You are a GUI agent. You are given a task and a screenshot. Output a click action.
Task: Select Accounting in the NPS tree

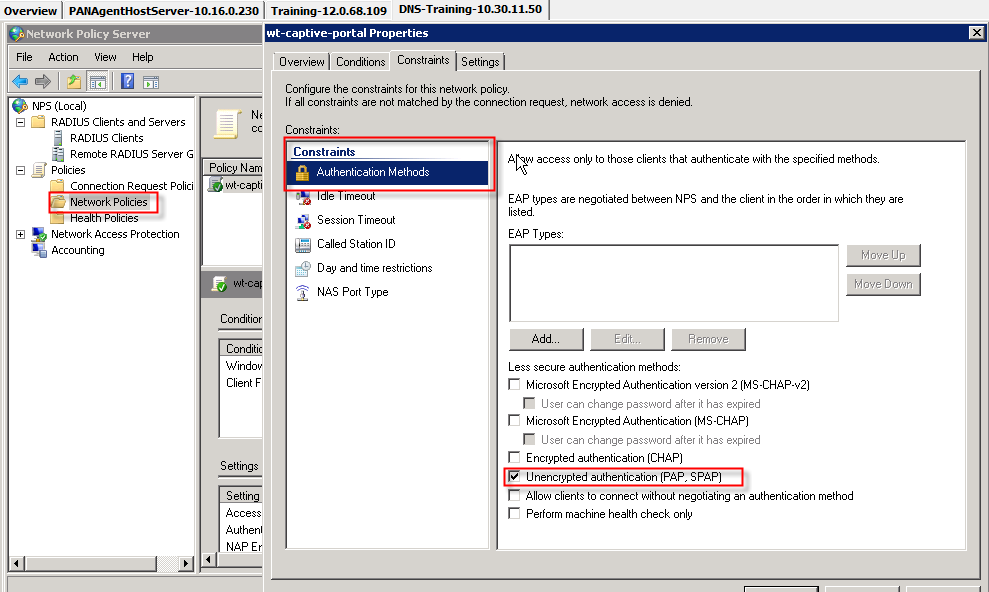tap(78, 250)
